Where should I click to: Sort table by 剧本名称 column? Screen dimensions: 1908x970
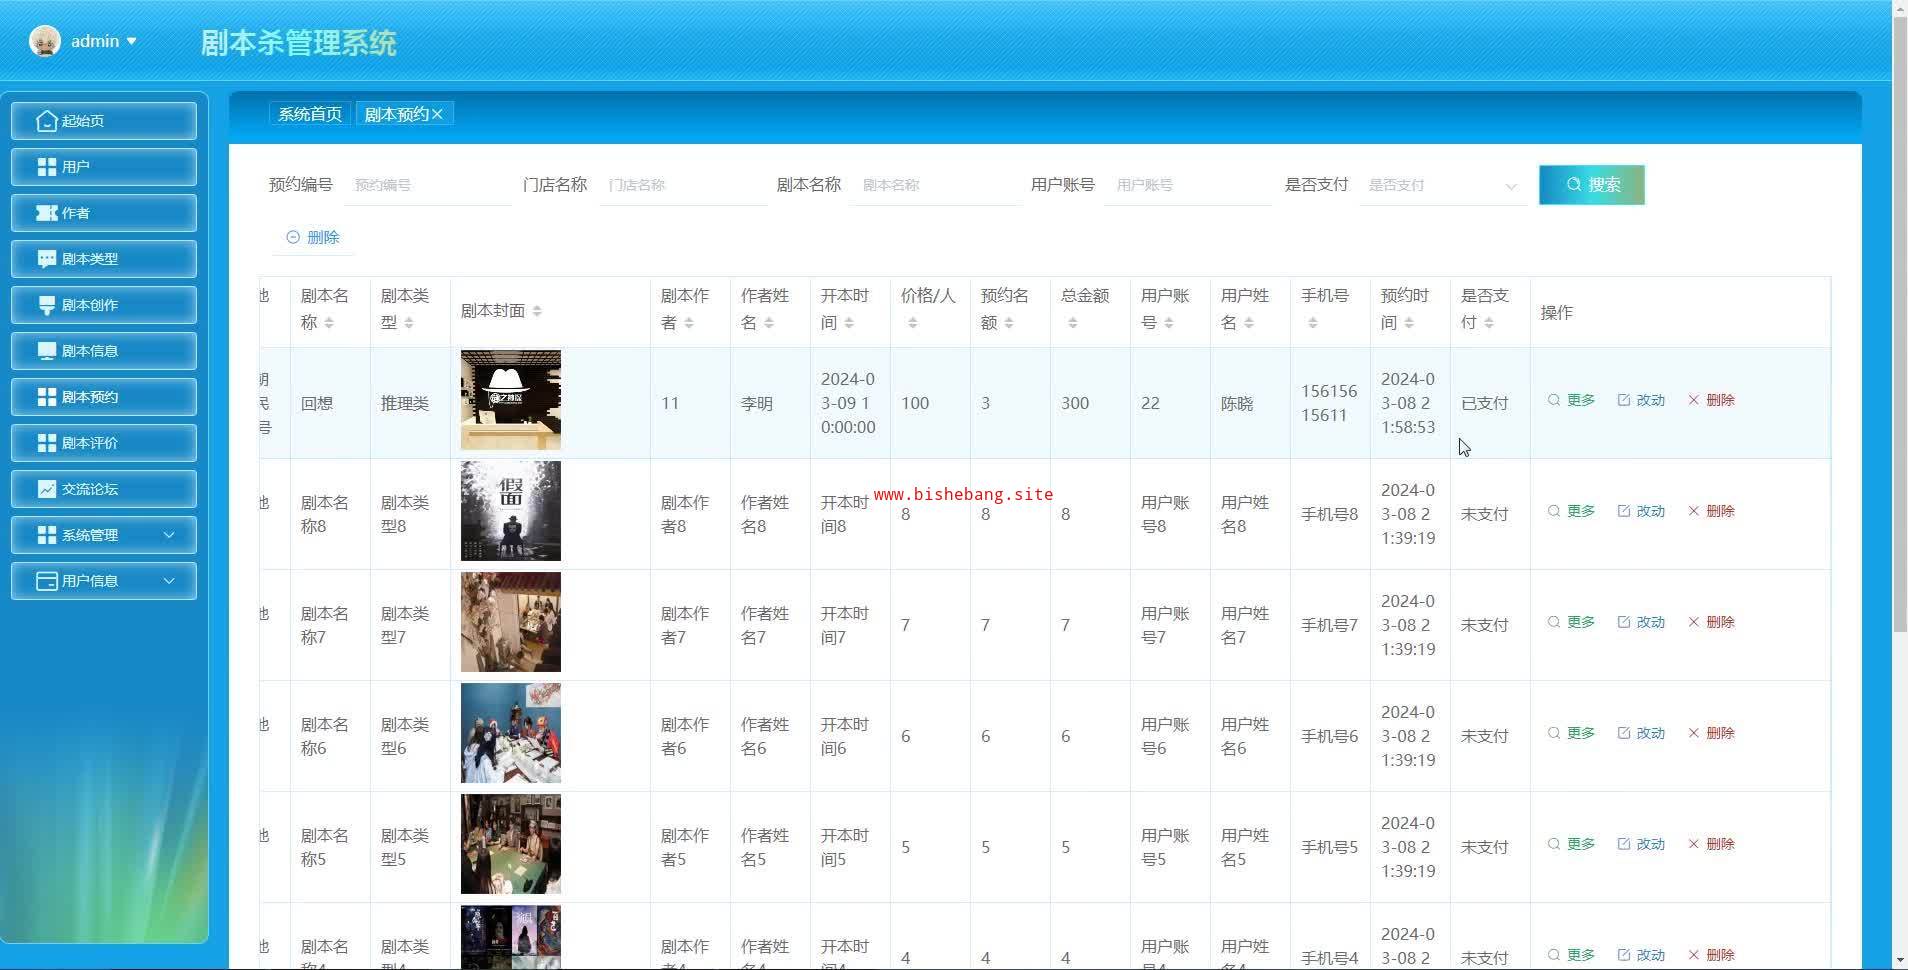pyautogui.click(x=329, y=323)
